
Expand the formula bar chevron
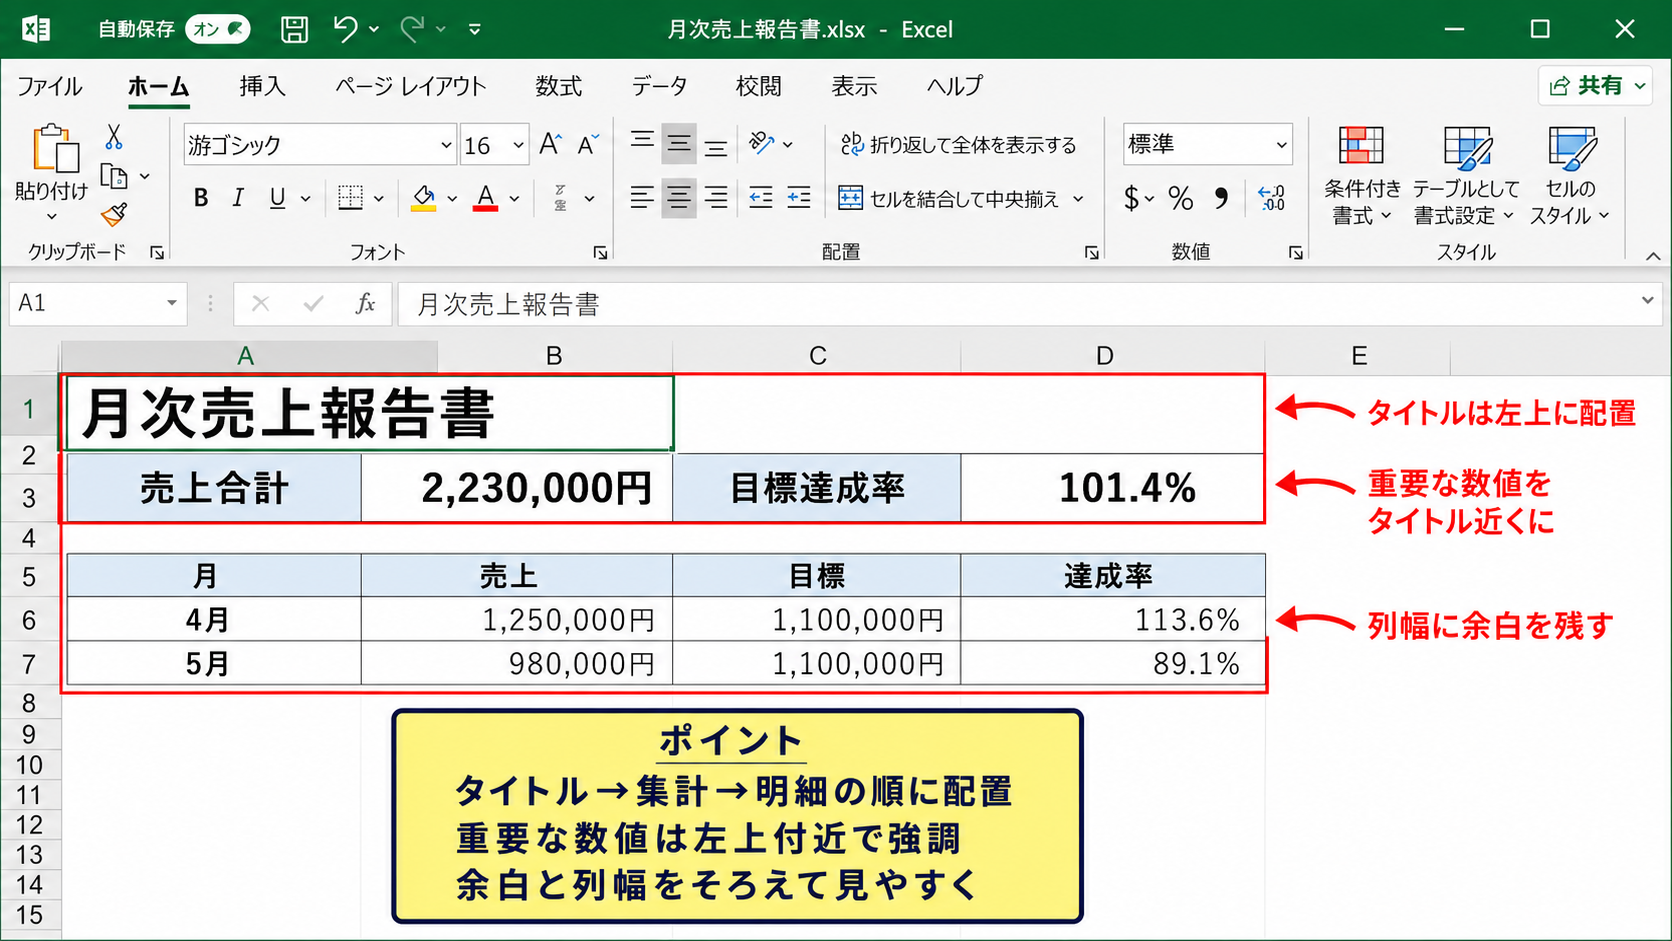point(1647,300)
